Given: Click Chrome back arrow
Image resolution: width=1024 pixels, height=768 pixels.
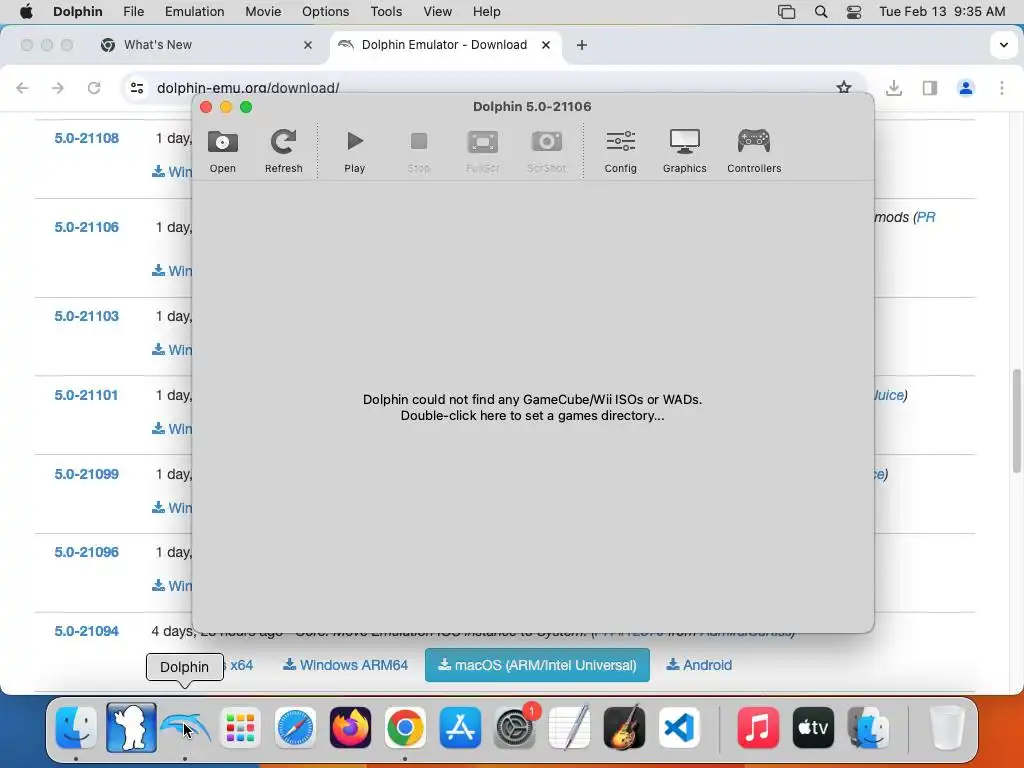Looking at the screenshot, I should [x=22, y=88].
